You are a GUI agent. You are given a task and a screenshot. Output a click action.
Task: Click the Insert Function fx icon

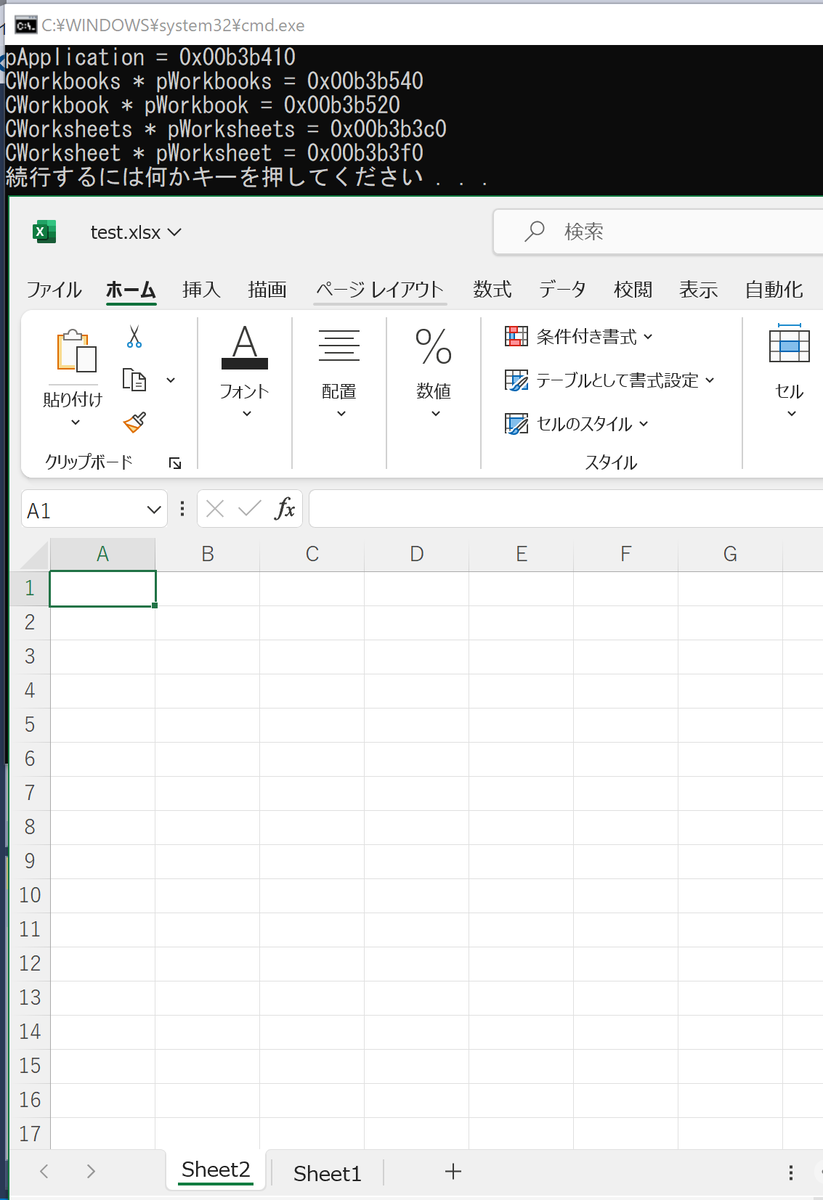285,509
